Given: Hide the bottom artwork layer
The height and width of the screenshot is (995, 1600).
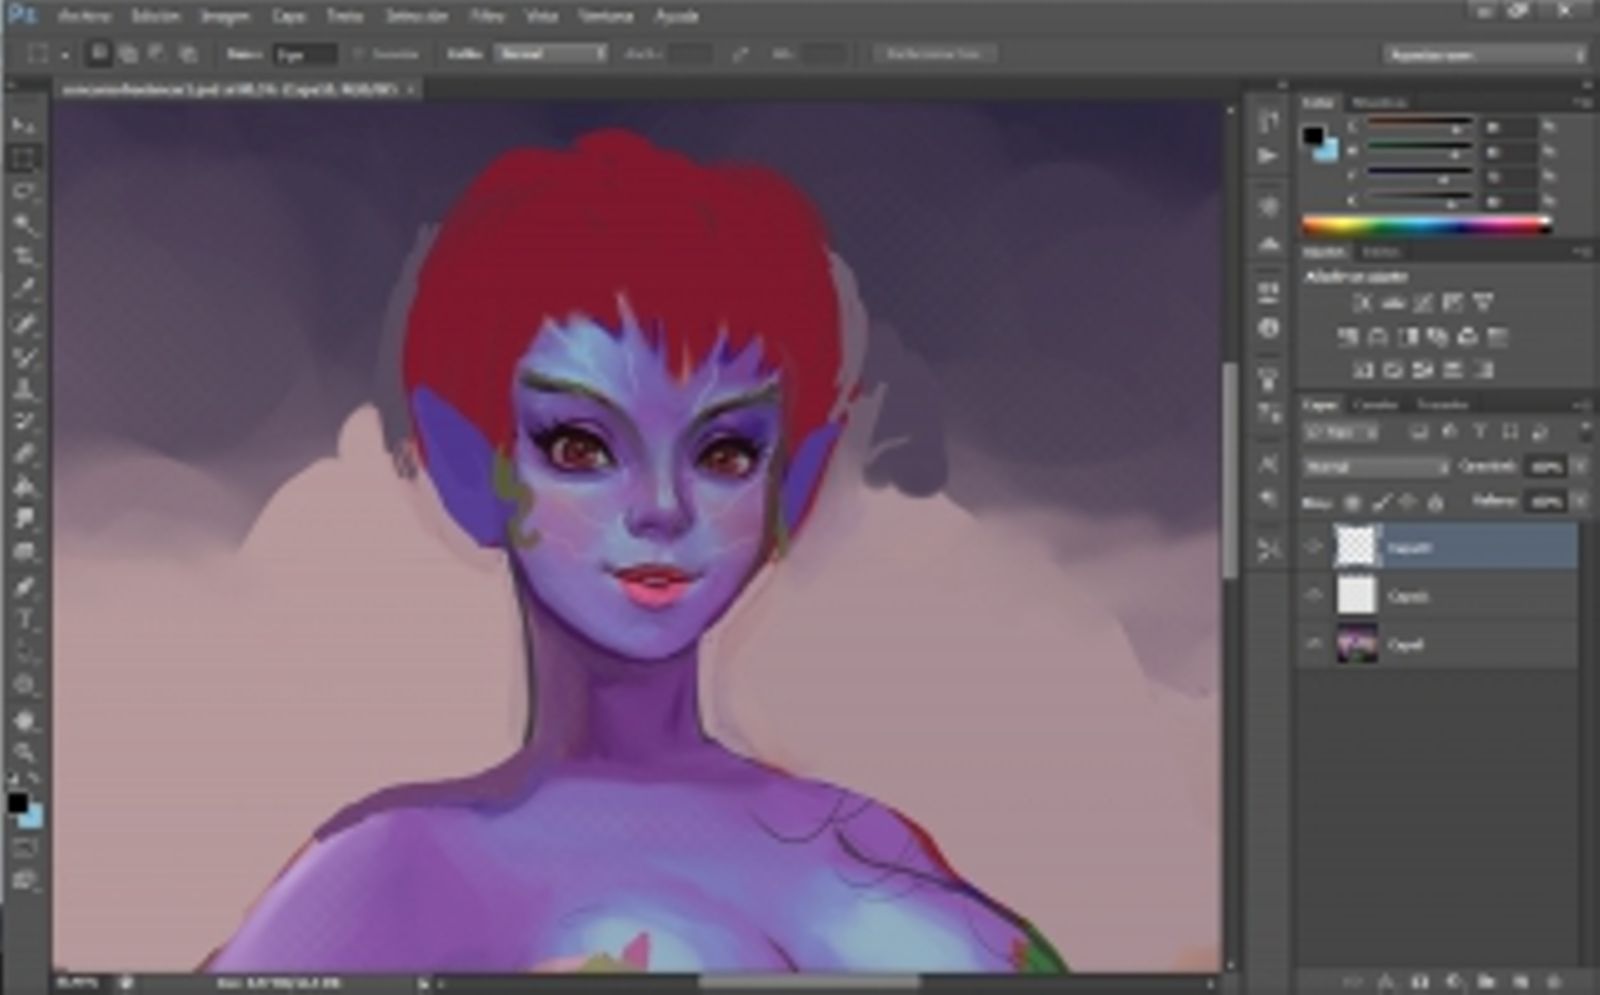Looking at the screenshot, I should click(x=1314, y=645).
